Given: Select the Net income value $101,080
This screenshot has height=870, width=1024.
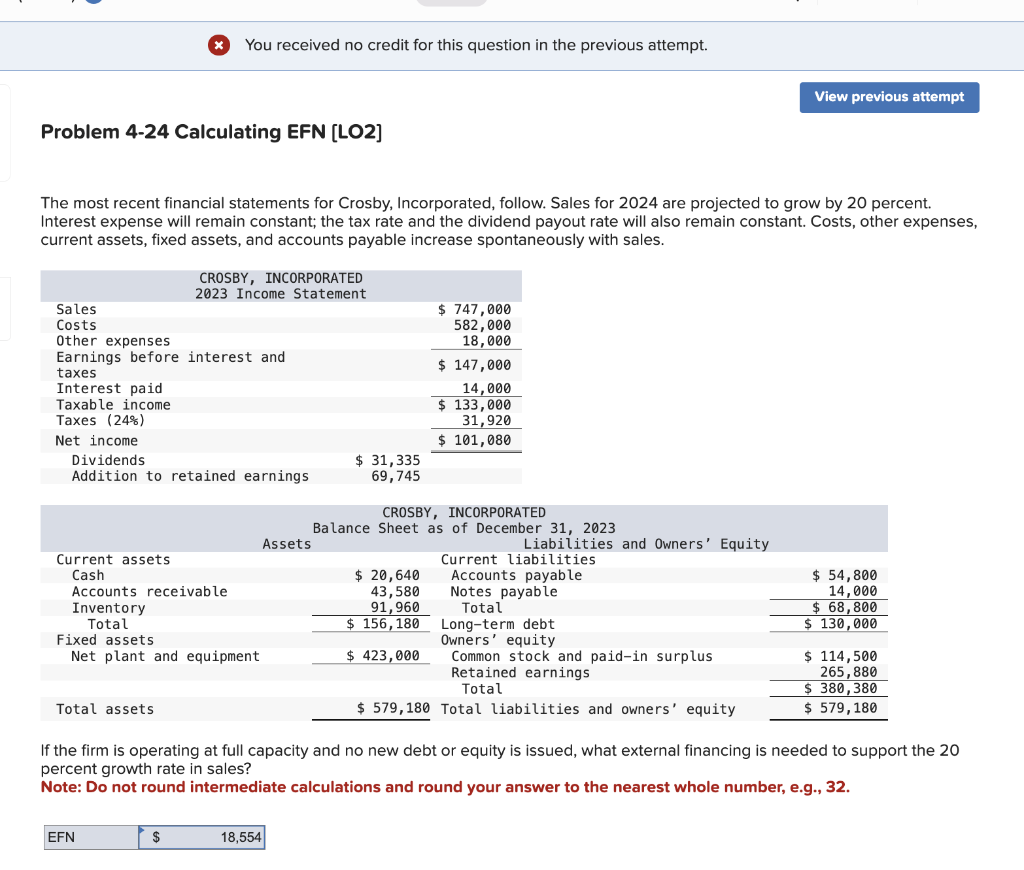Looking at the screenshot, I should (475, 441).
